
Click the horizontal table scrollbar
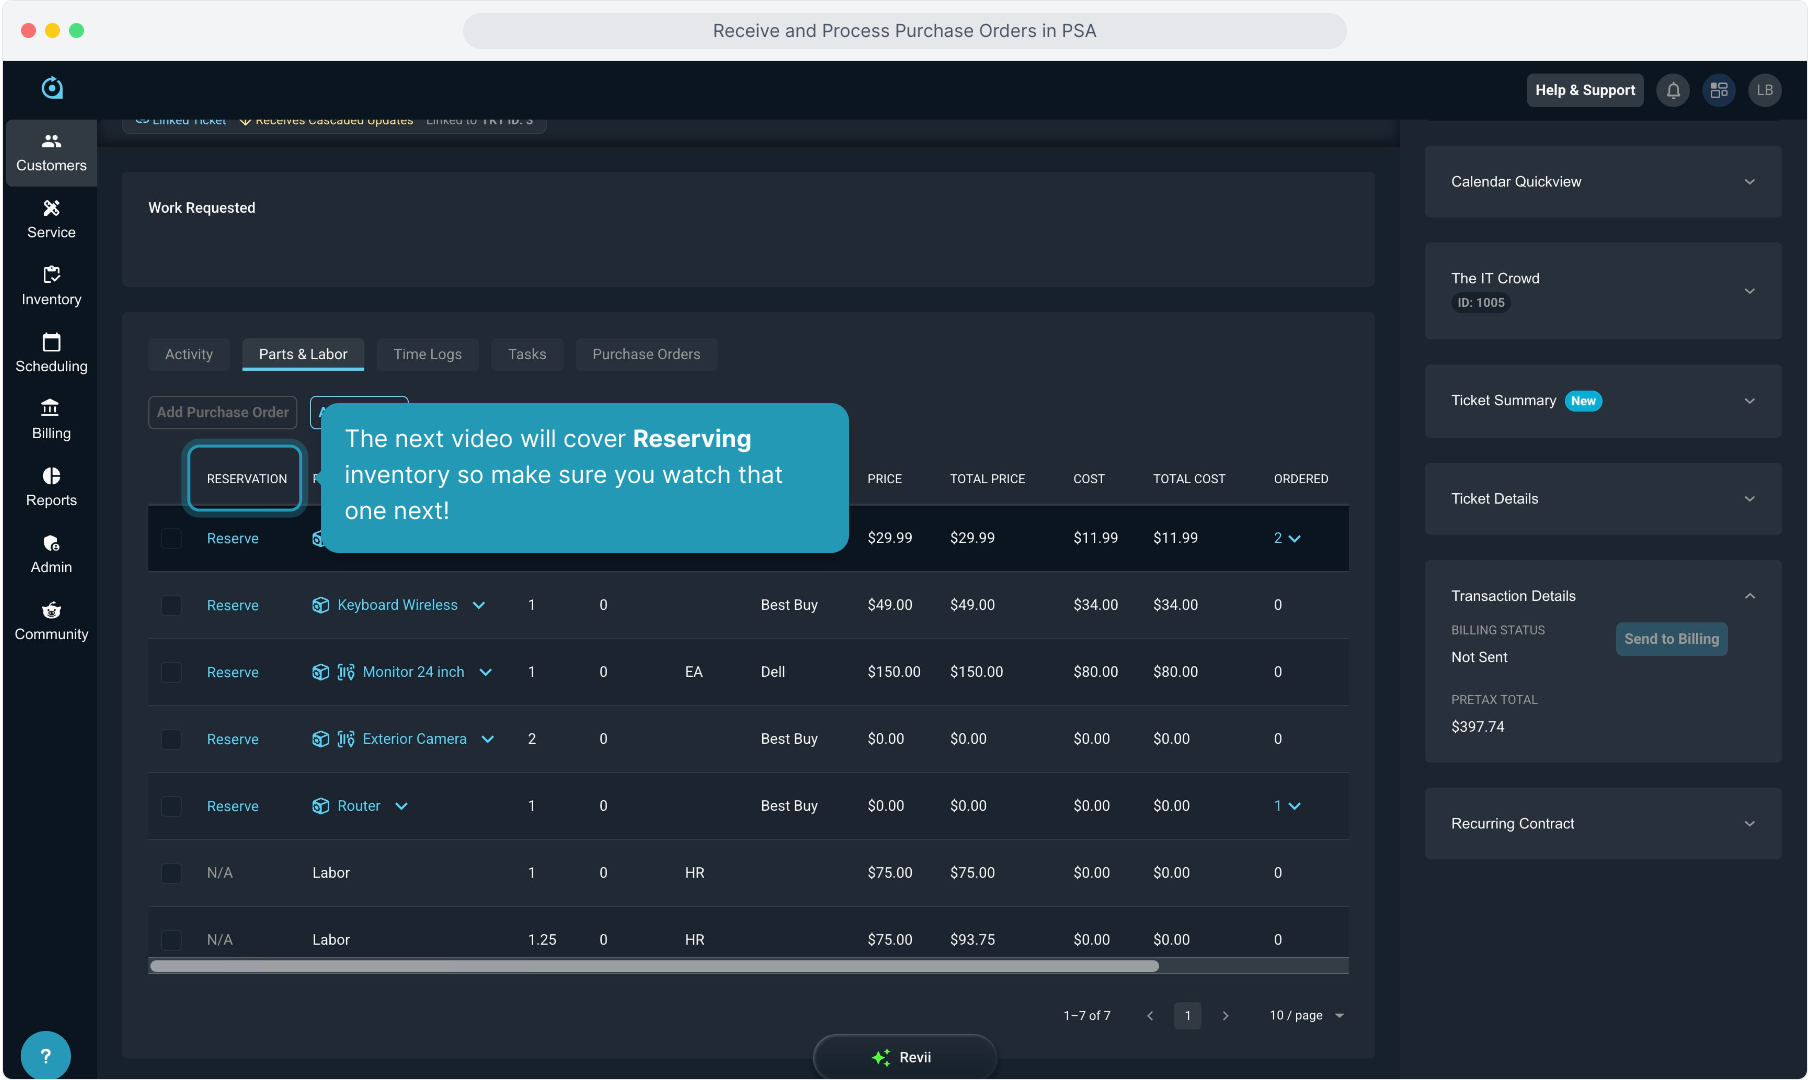(654, 966)
